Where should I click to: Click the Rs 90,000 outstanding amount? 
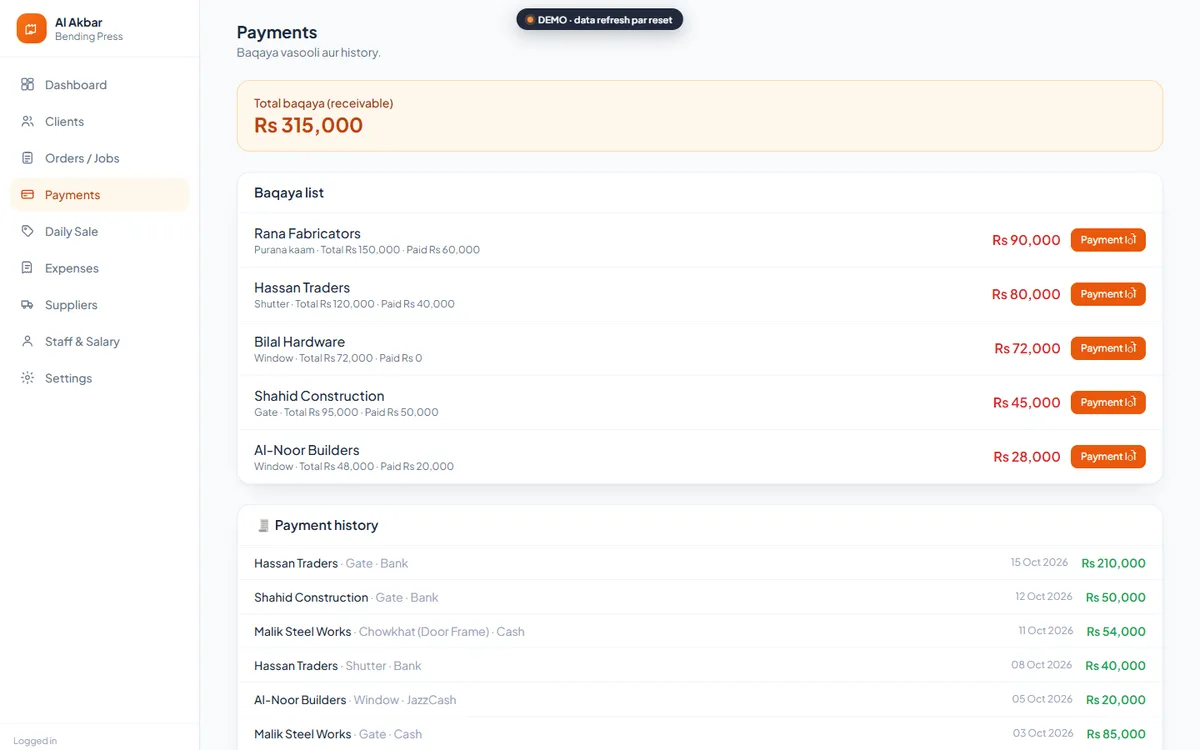(x=1026, y=240)
